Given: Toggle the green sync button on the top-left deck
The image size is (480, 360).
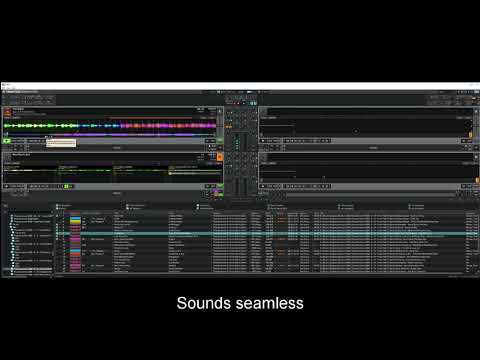Looking at the screenshot, I should tap(220, 141).
